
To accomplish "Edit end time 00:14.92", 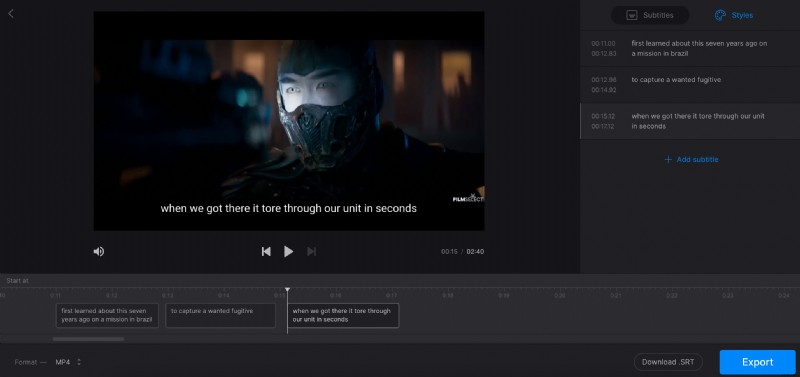I will (604, 90).
